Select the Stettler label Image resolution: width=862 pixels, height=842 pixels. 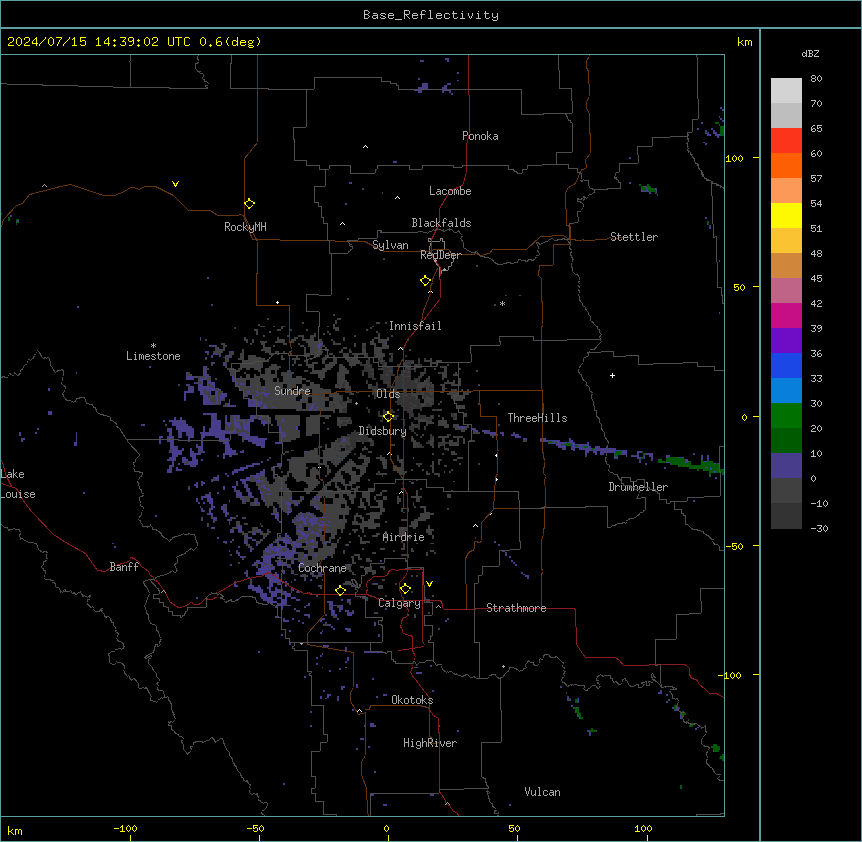[x=634, y=237]
